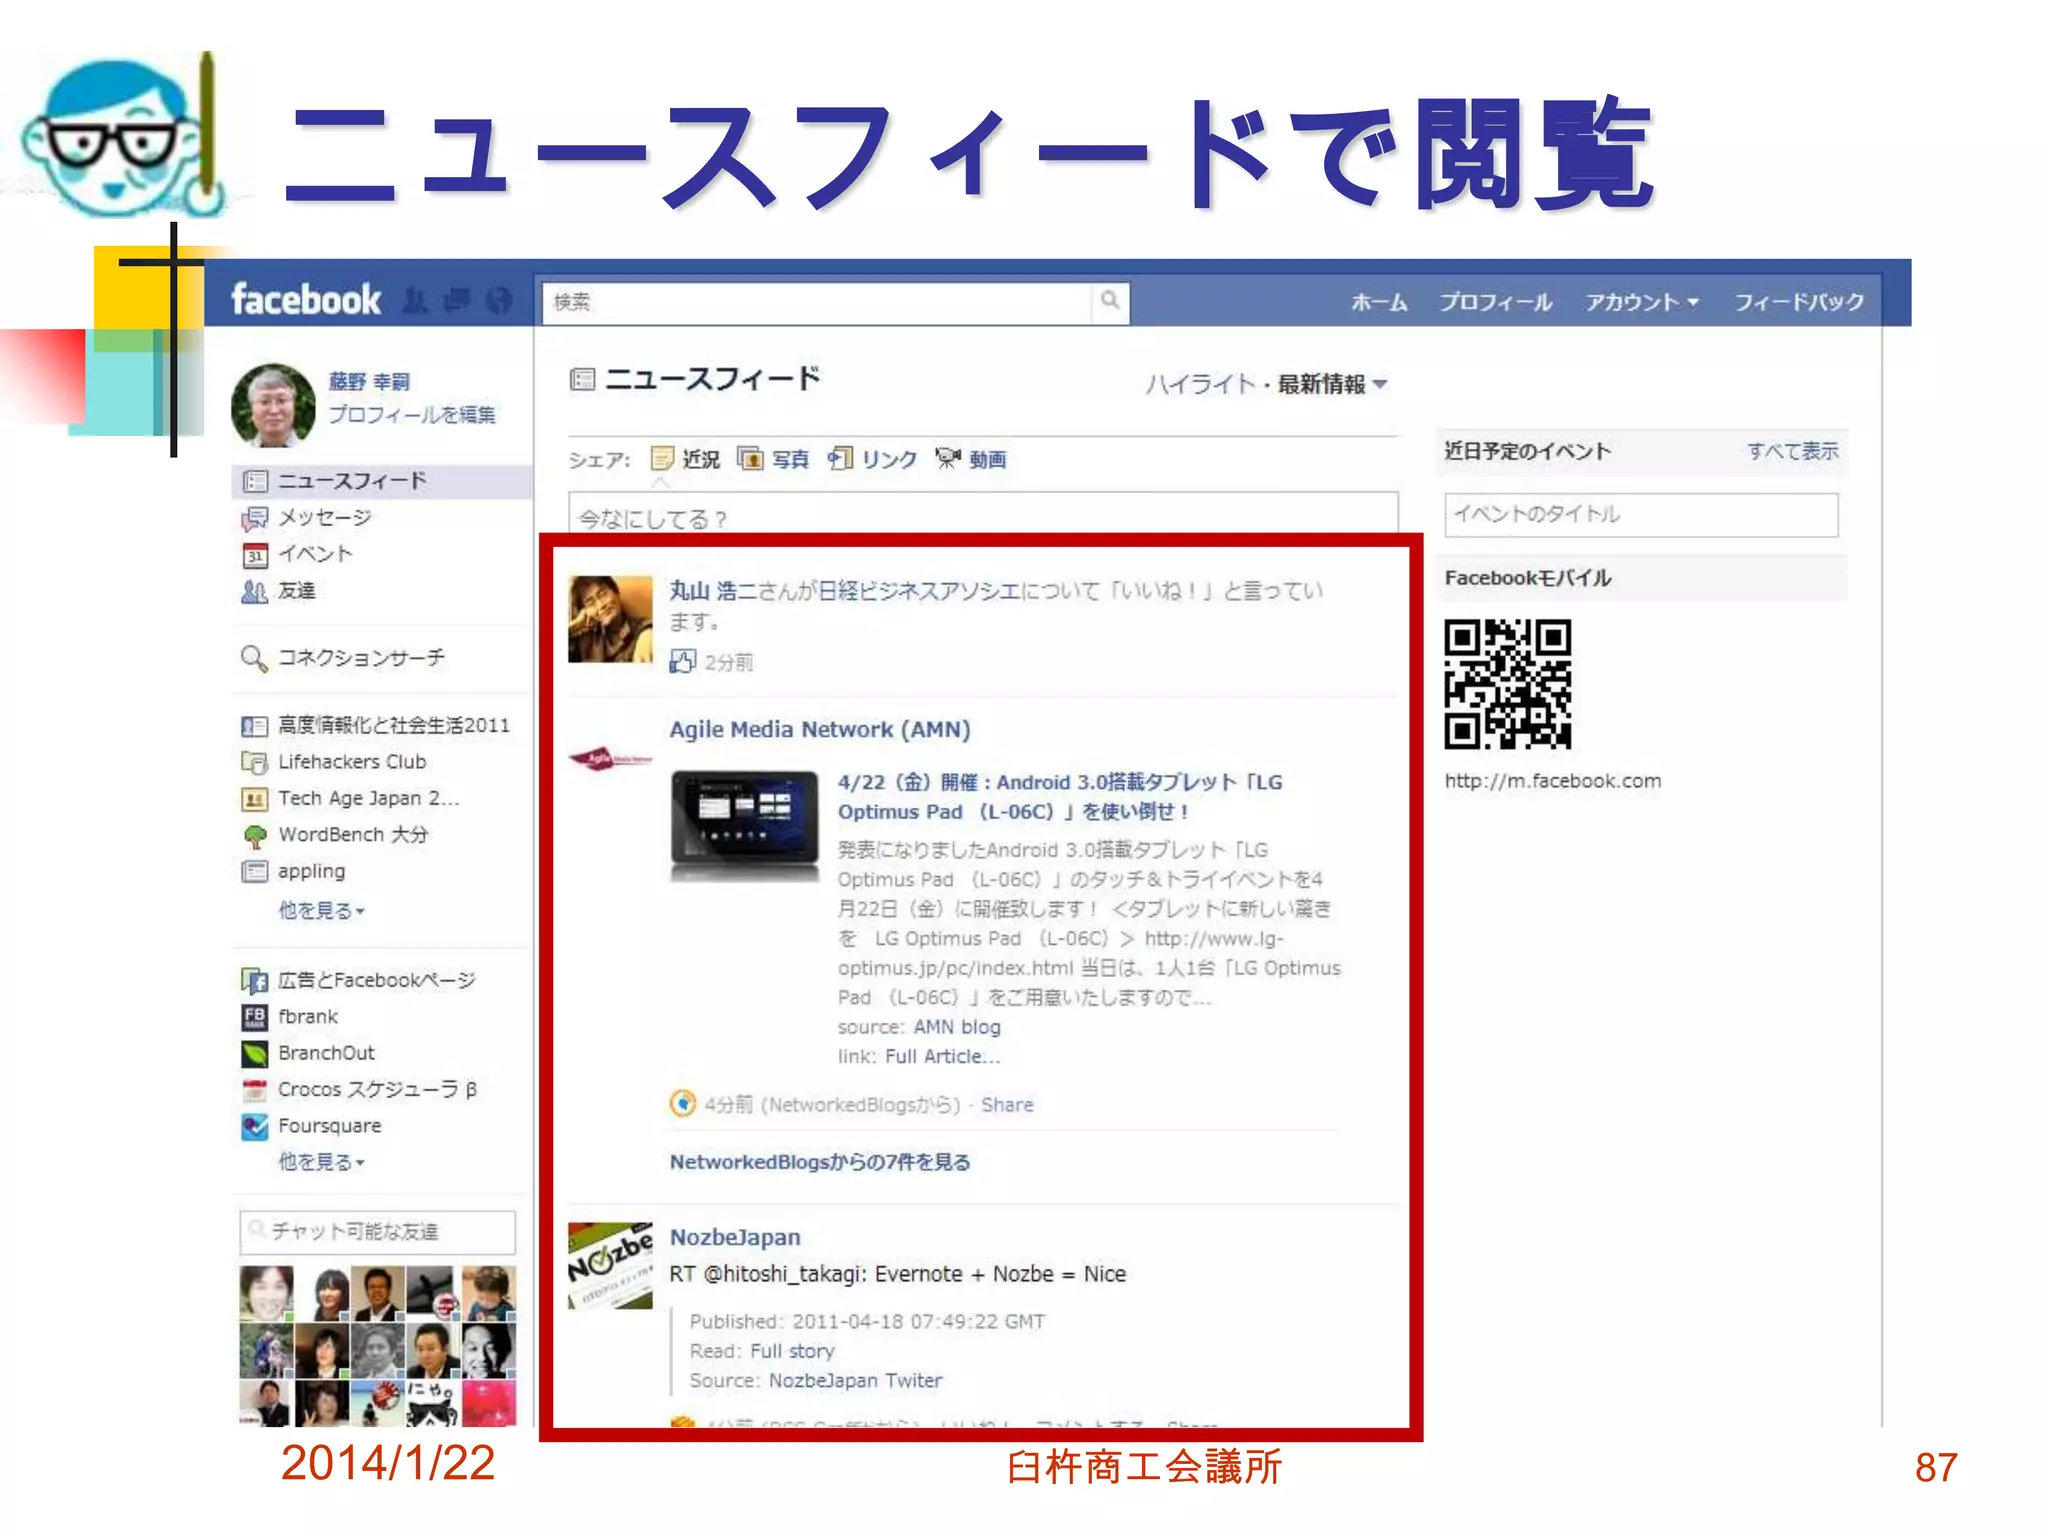The image size is (2048, 1536).
Task: Click the イベントのタイトル input field
Action: click(x=1641, y=515)
